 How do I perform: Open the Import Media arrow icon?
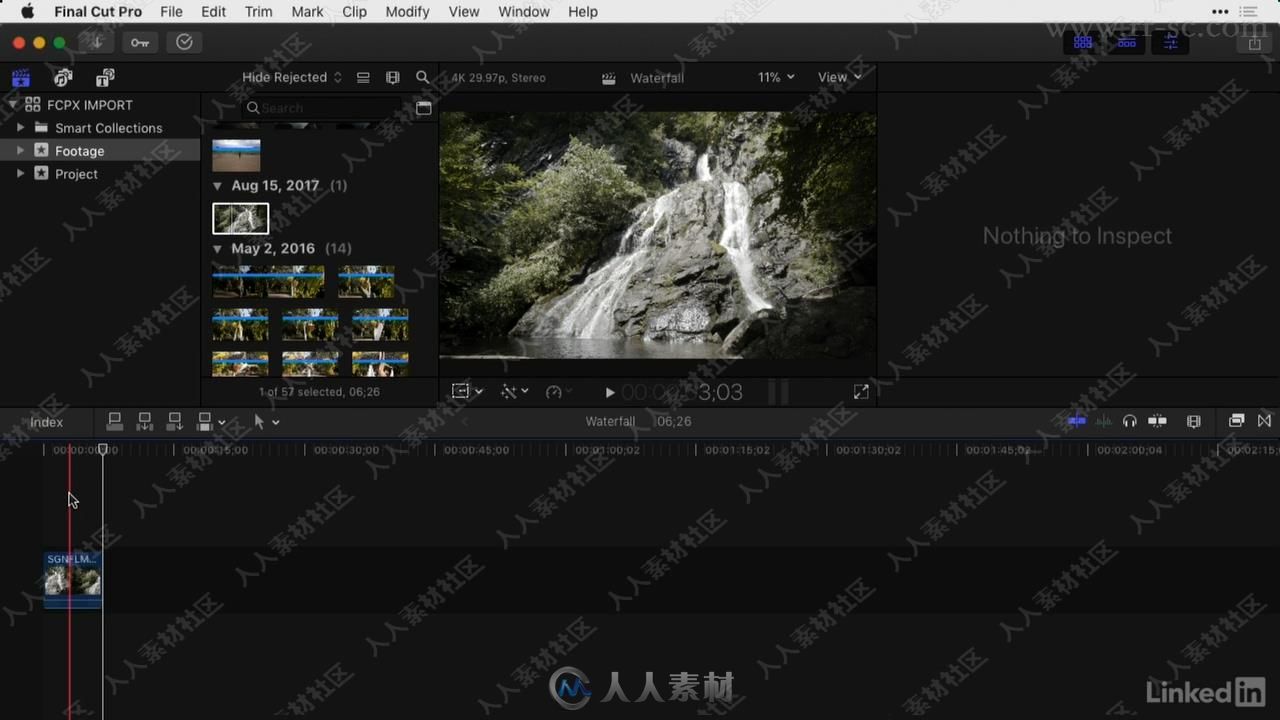tap(97, 42)
